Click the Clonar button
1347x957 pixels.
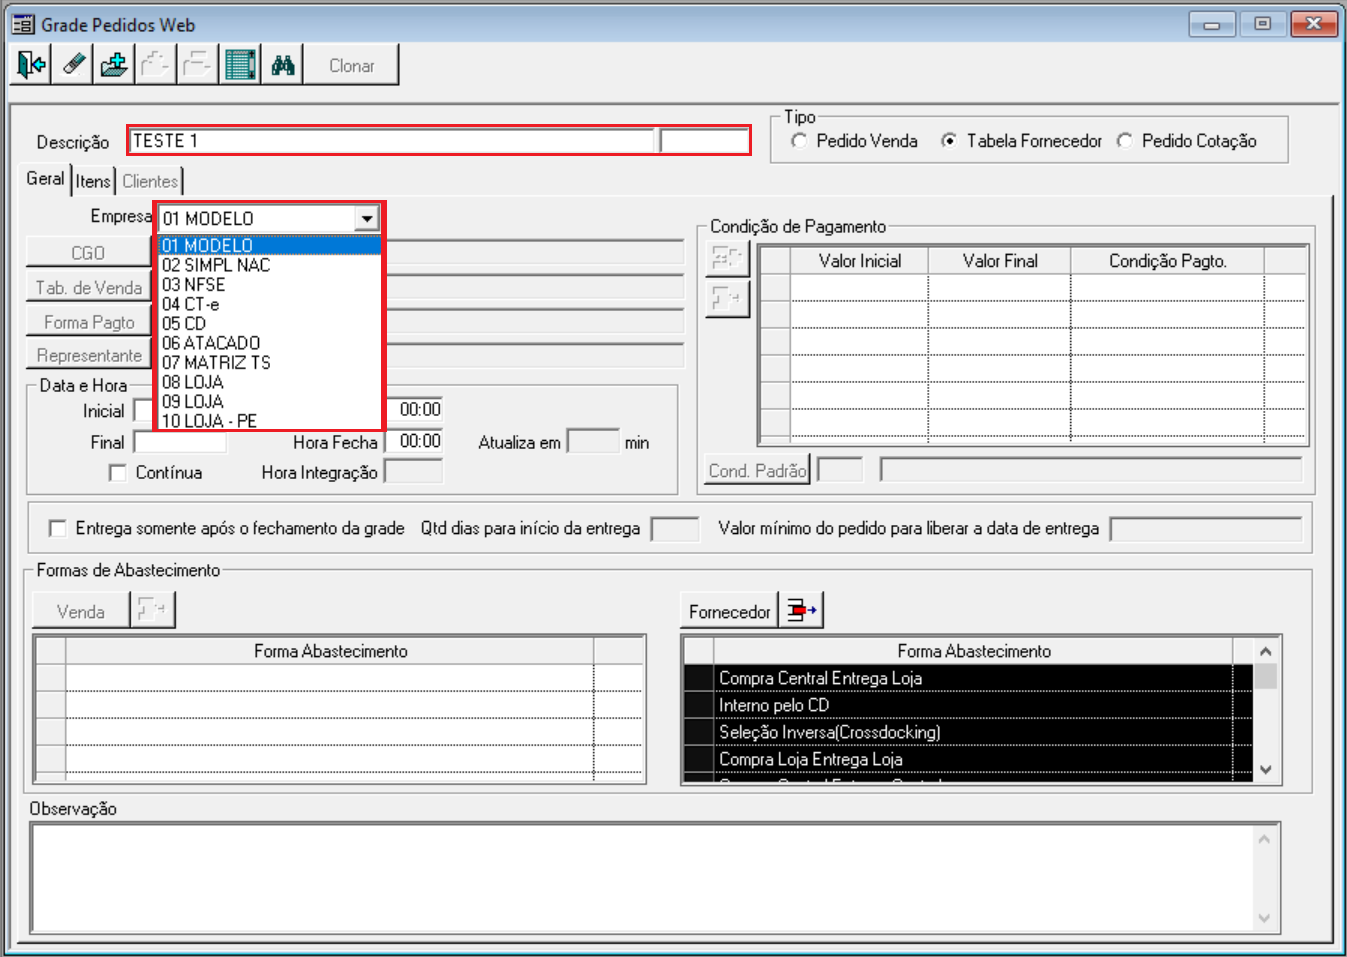pyautogui.click(x=352, y=65)
